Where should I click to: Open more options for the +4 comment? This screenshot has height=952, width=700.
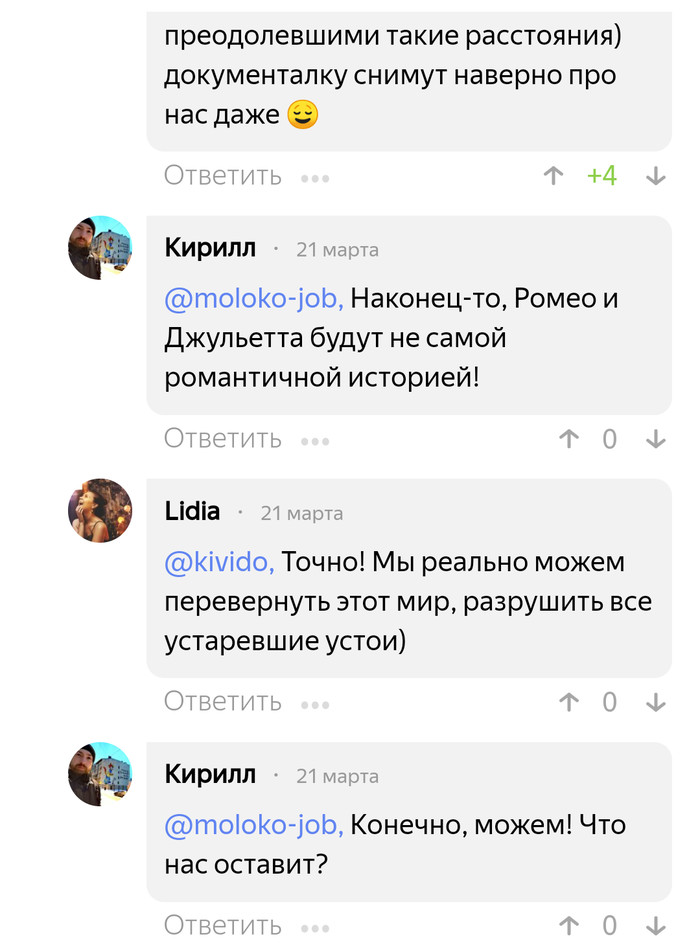pos(315,178)
